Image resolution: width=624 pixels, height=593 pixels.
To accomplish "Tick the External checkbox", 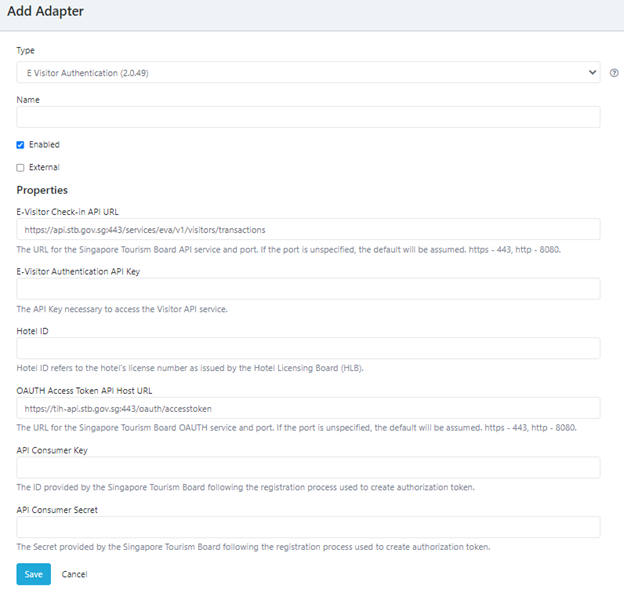I will 20,168.
